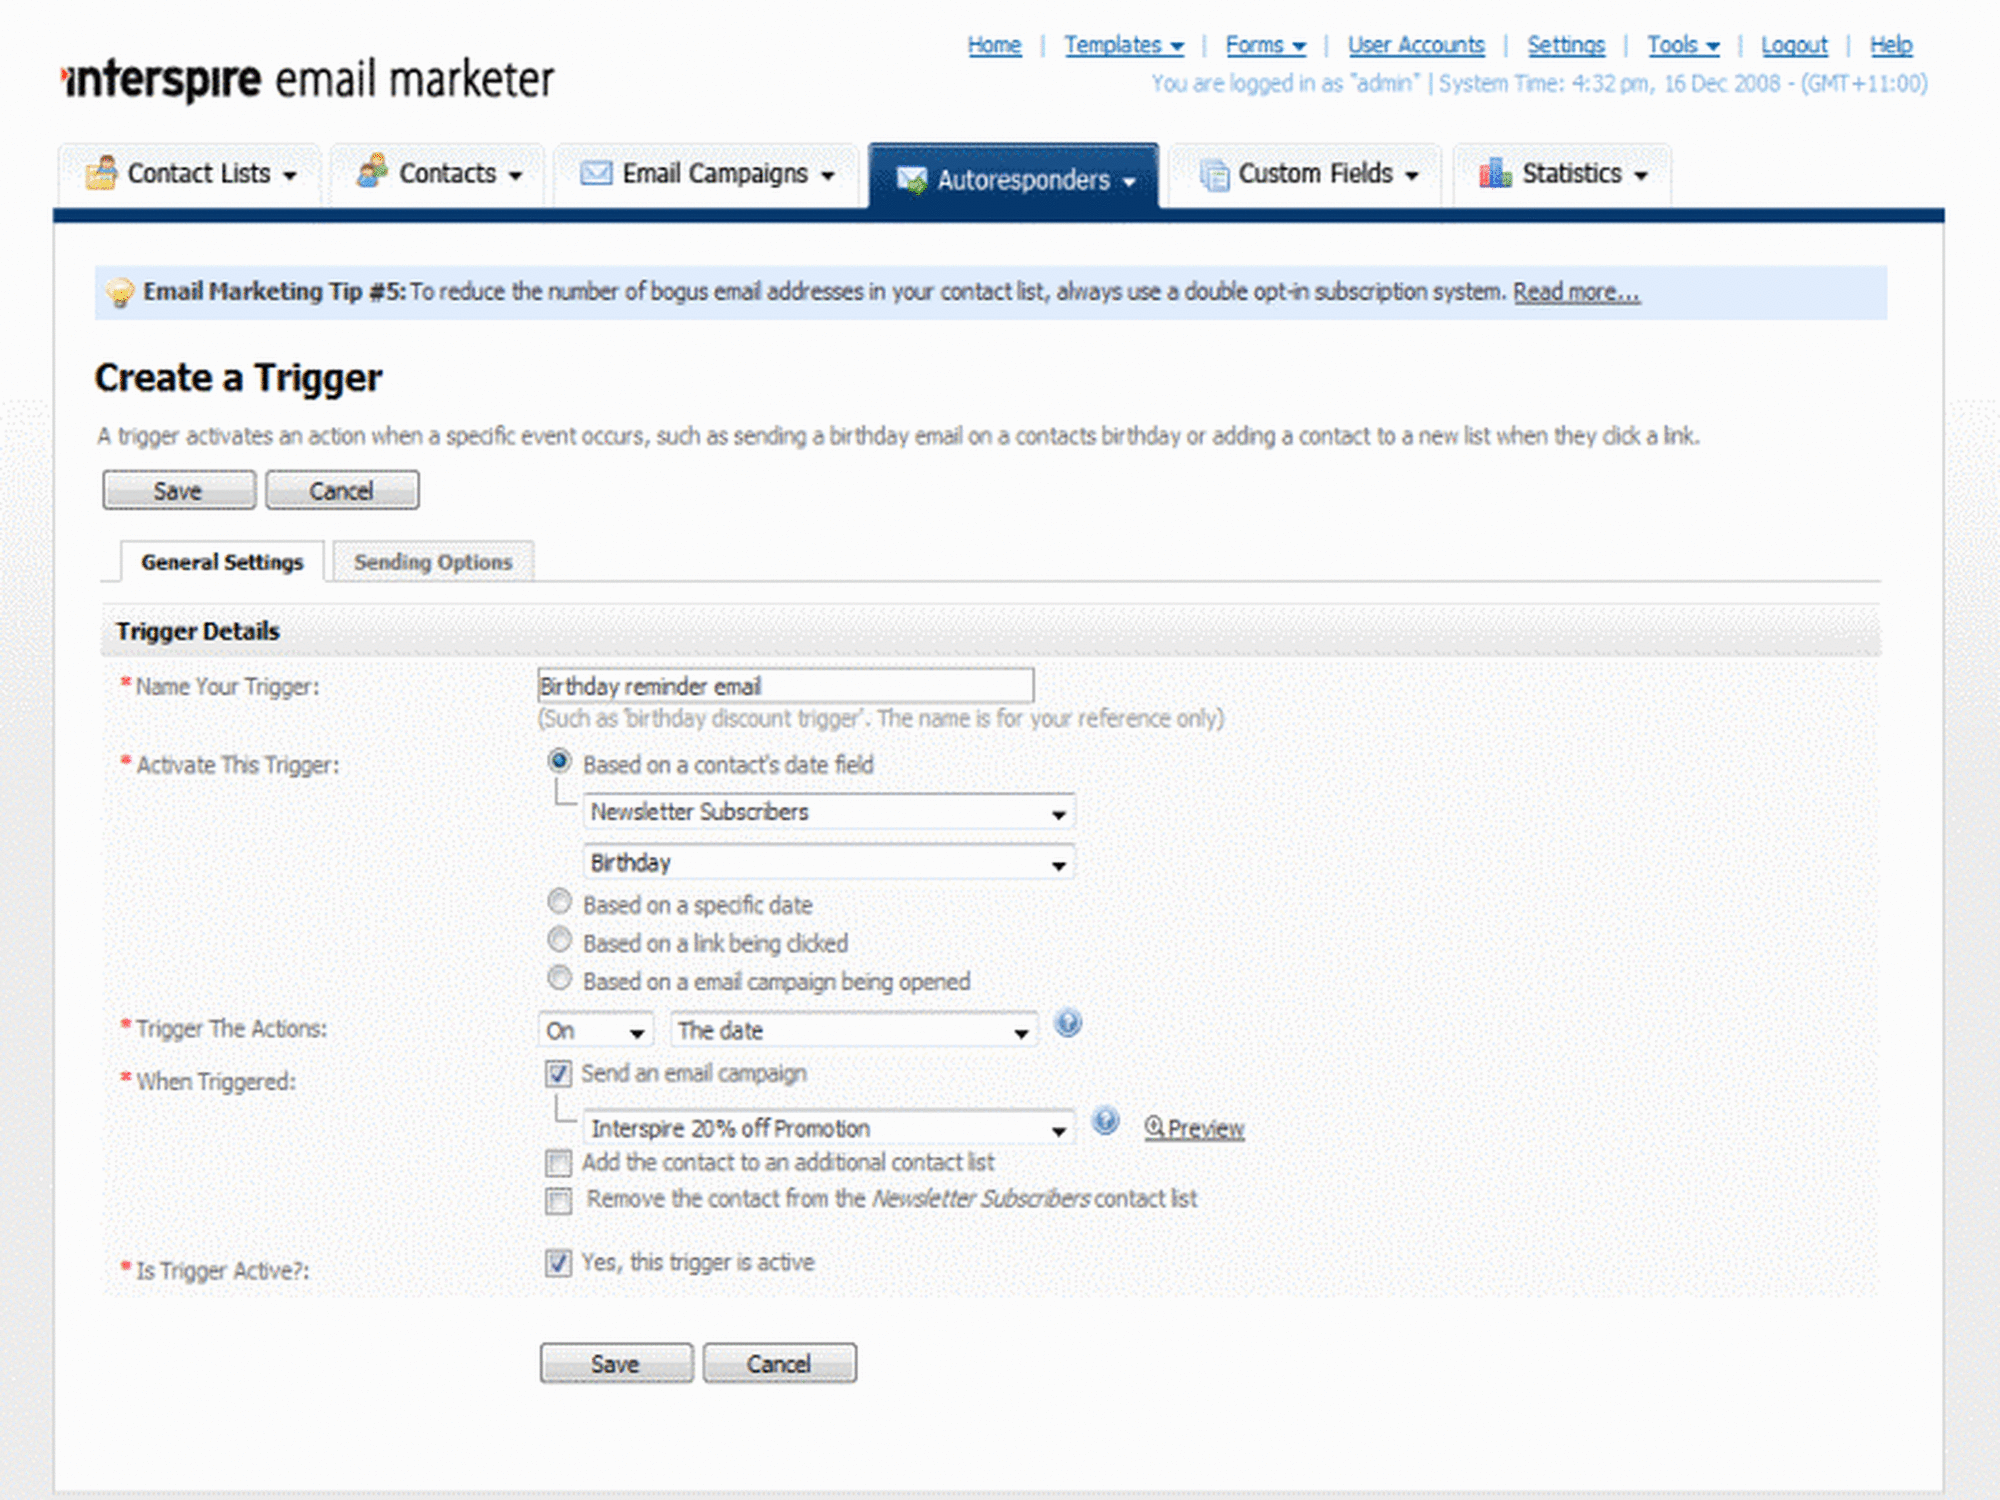Click help icon beside The date dropdown
Screen dimensions: 2000x1500
[x=1068, y=1023]
